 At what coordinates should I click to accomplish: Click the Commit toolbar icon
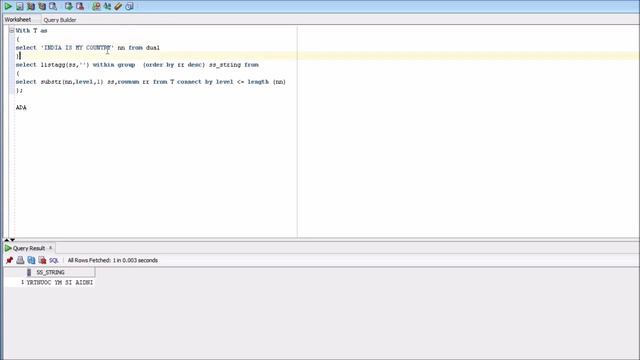(x=69, y=6)
